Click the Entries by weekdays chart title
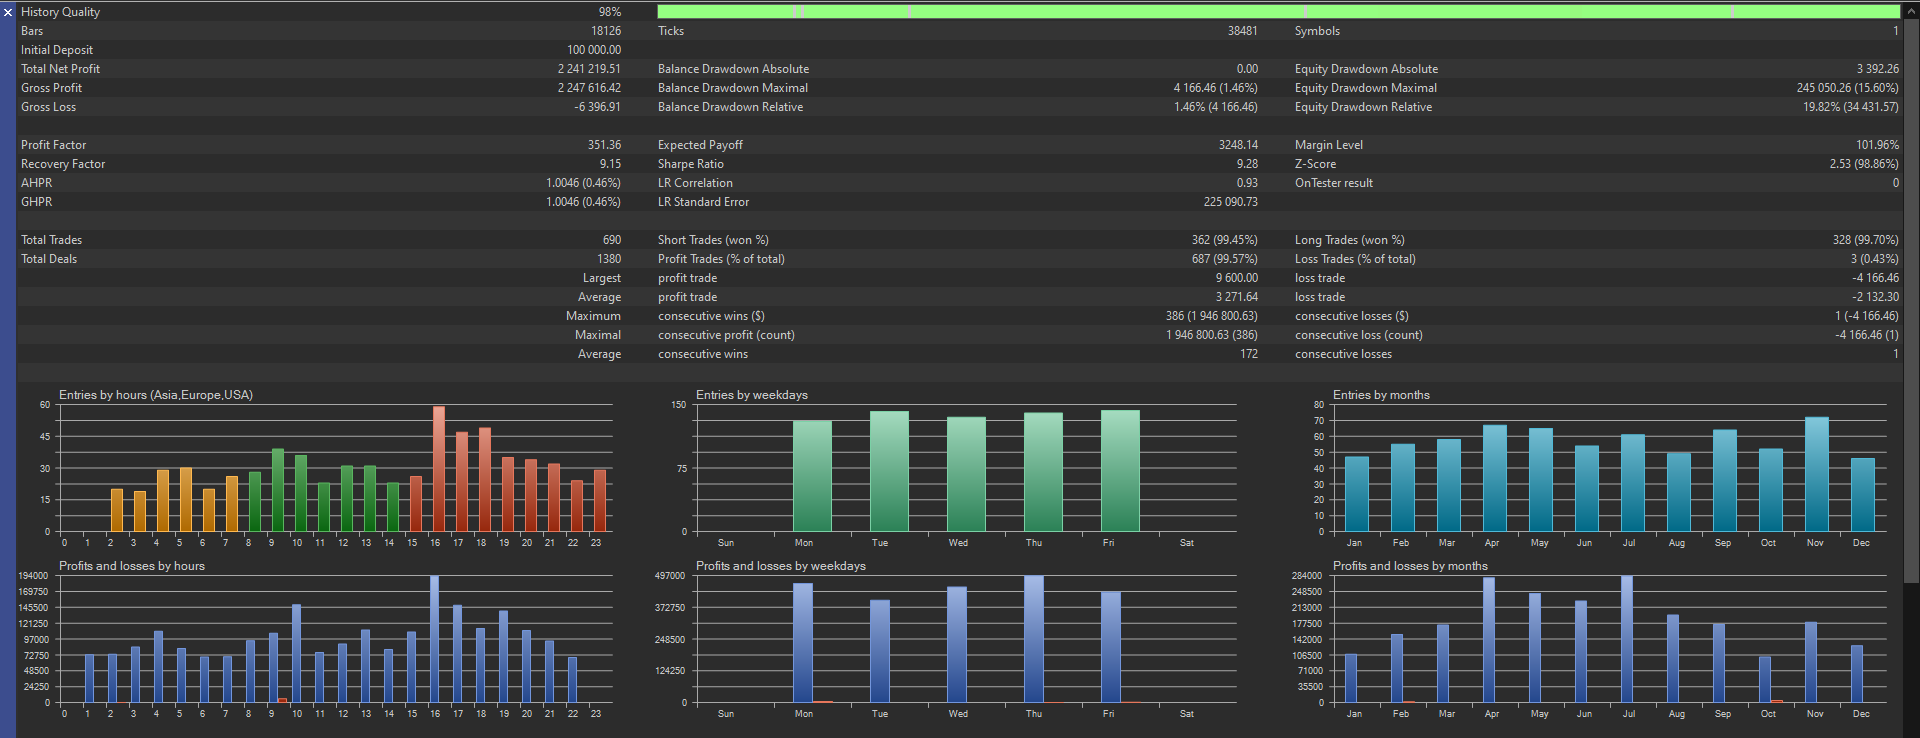 pos(752,395)
